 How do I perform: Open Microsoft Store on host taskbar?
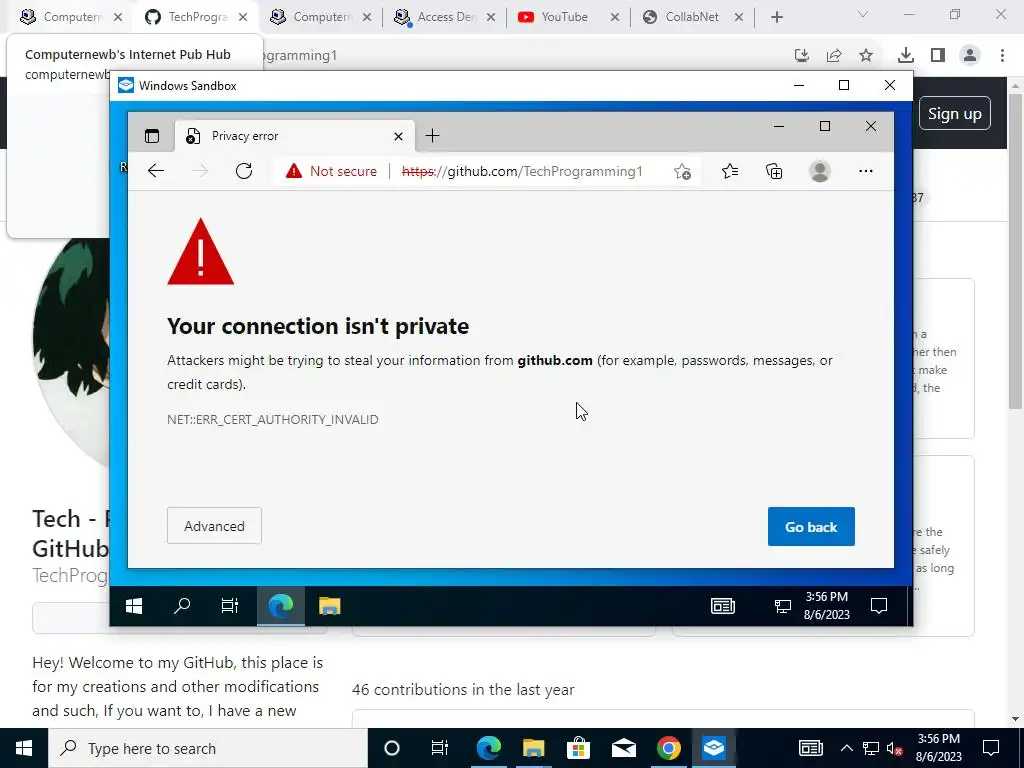(578, 748)
